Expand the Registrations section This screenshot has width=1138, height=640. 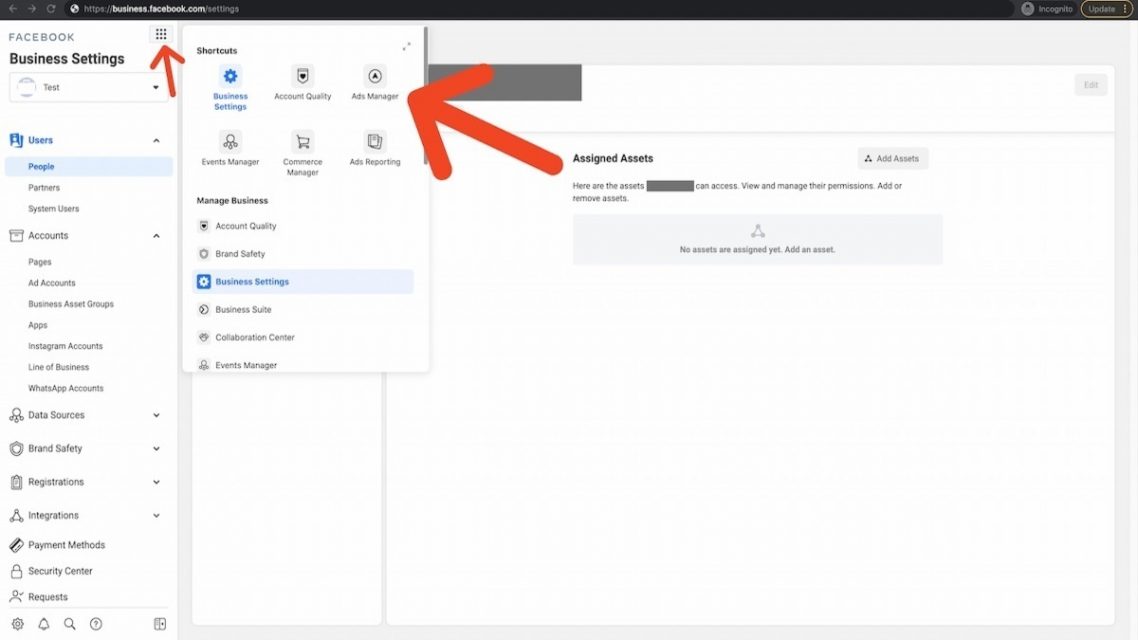click(x=156, y=482)
